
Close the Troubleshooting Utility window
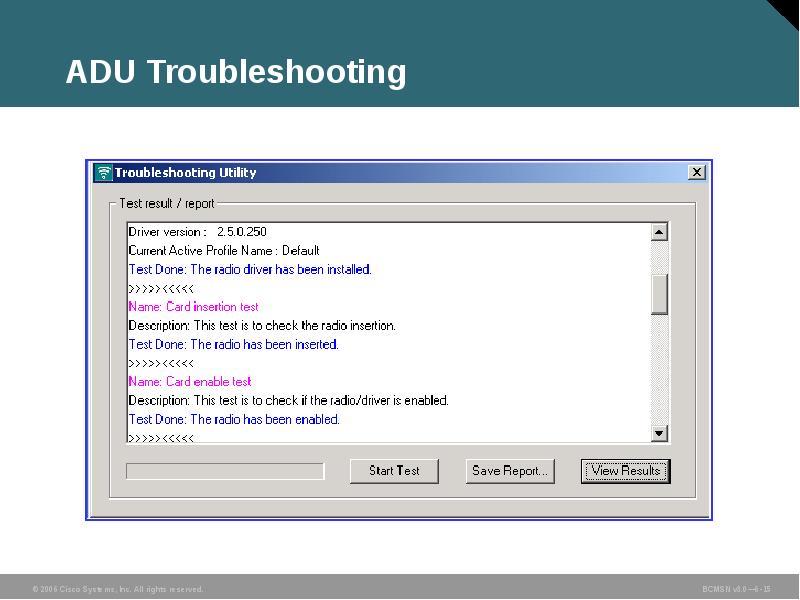(697, 171)
